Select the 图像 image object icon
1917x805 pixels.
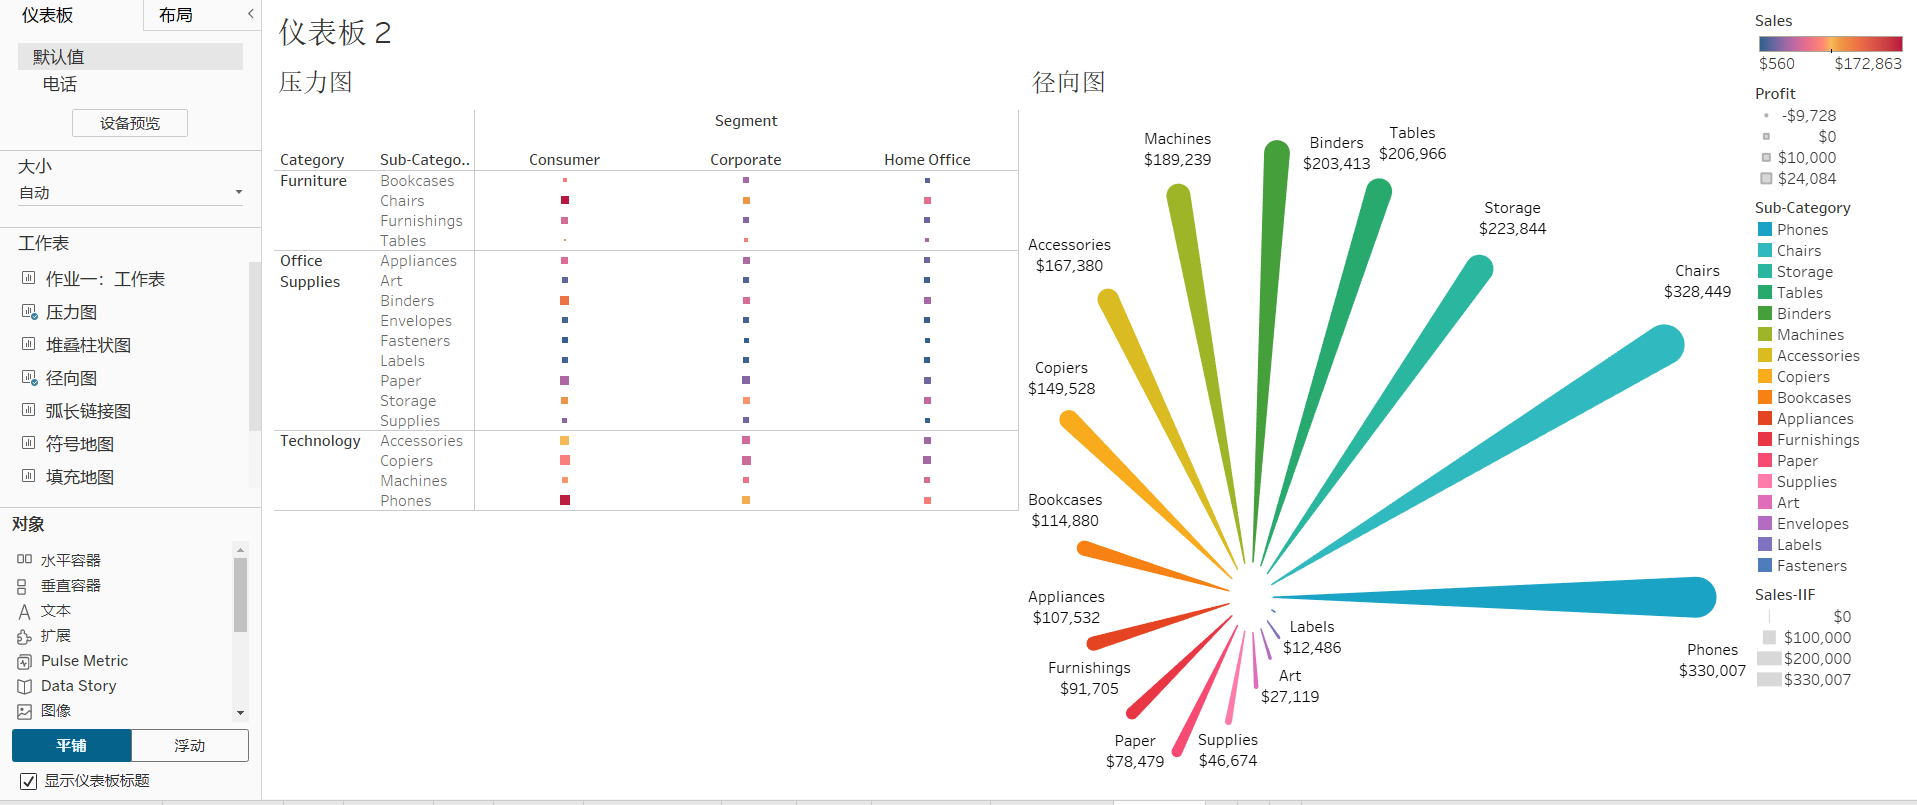pyautogui.click(x=24, y=711)
